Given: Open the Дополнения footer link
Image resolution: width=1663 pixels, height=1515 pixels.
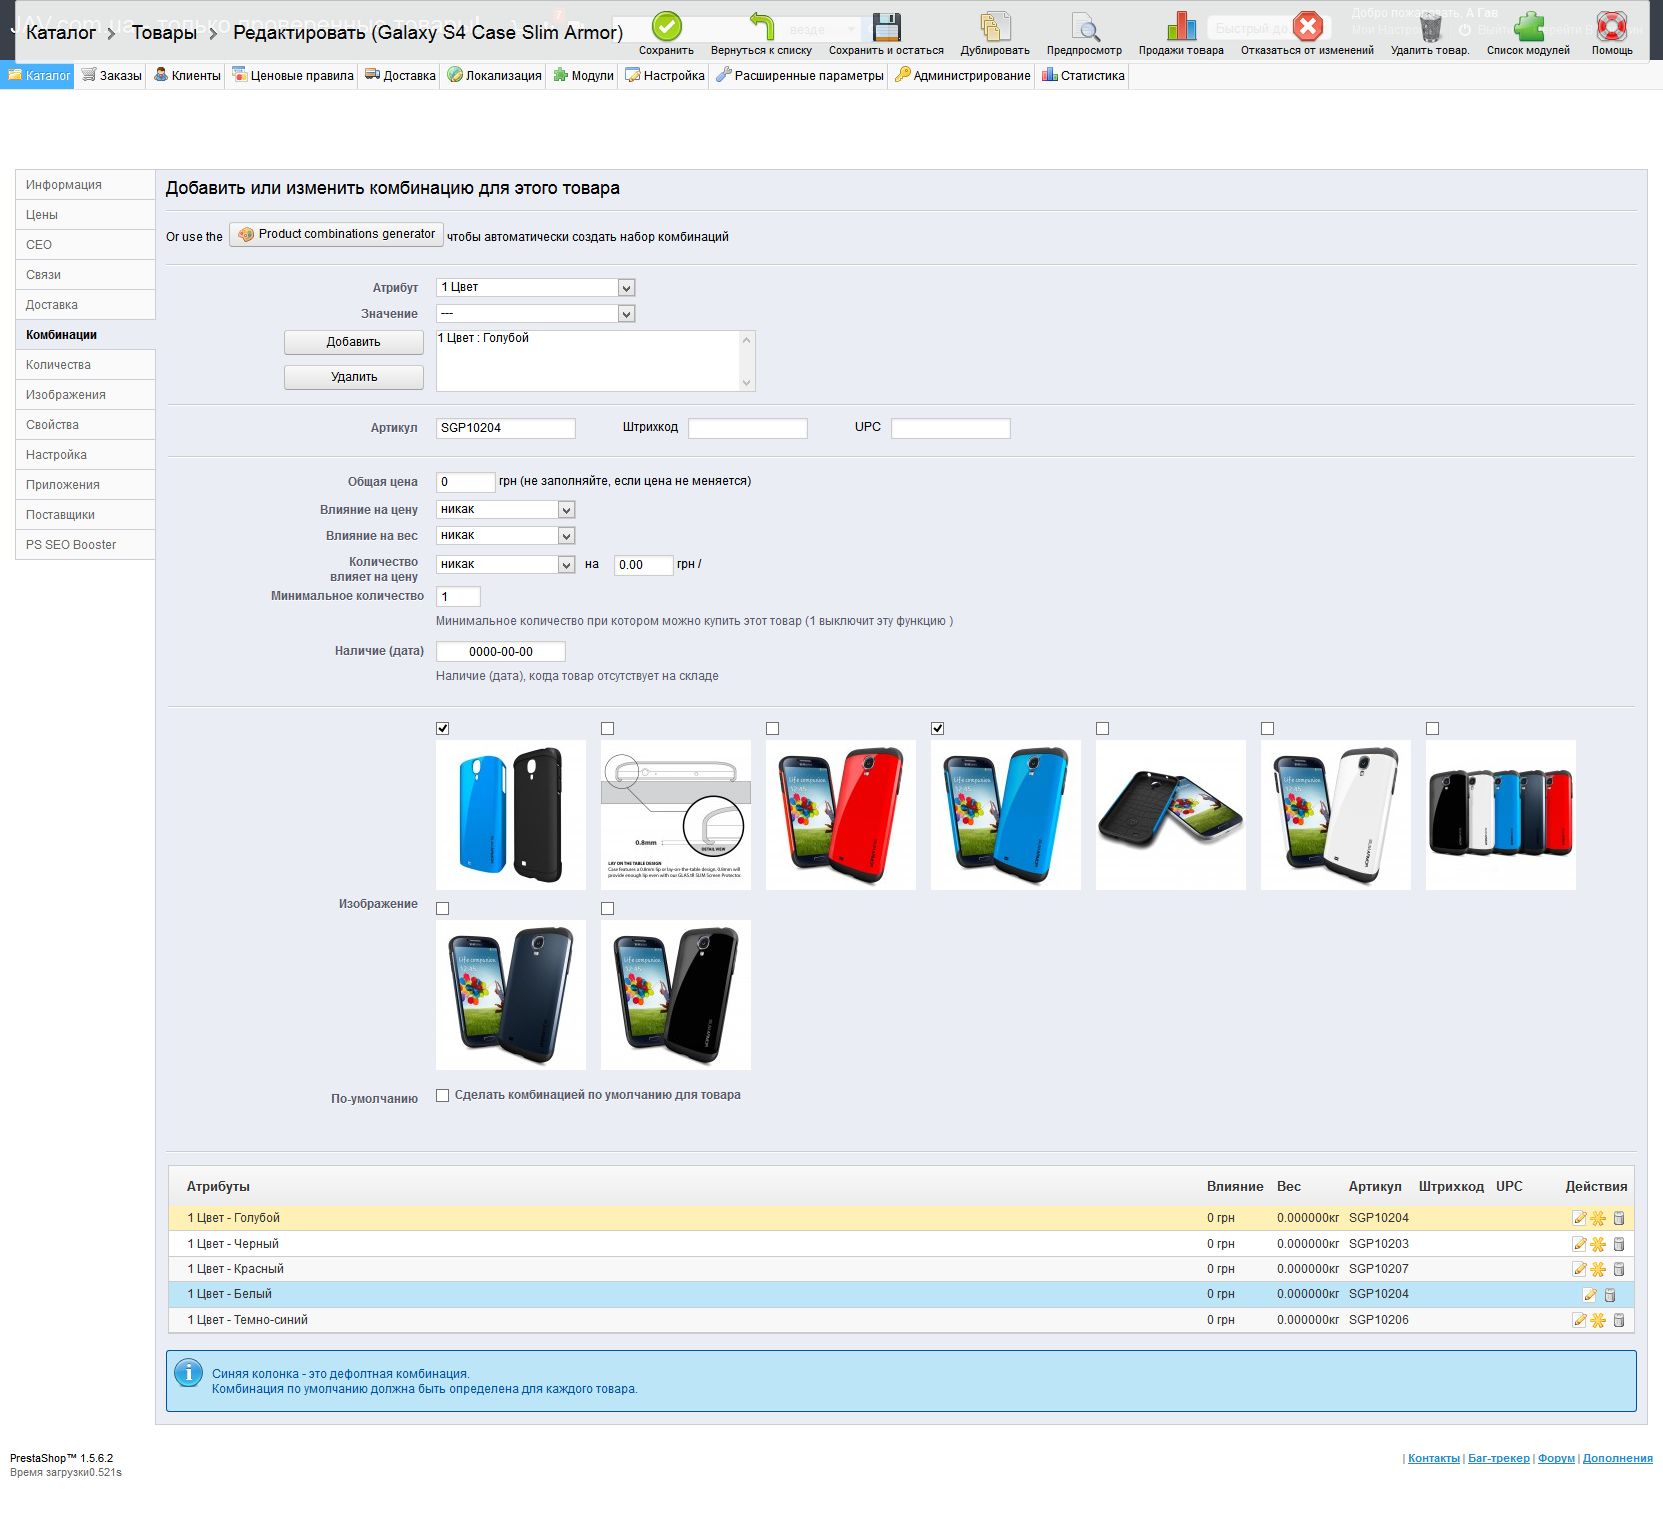Looking at the screenshot, I should (1618, 1459).
